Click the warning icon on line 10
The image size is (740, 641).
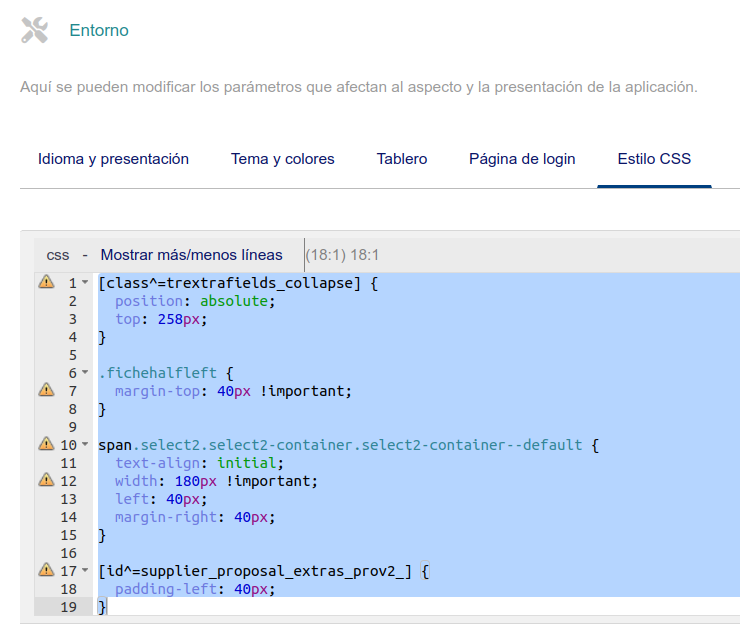[x=46, y=444]
